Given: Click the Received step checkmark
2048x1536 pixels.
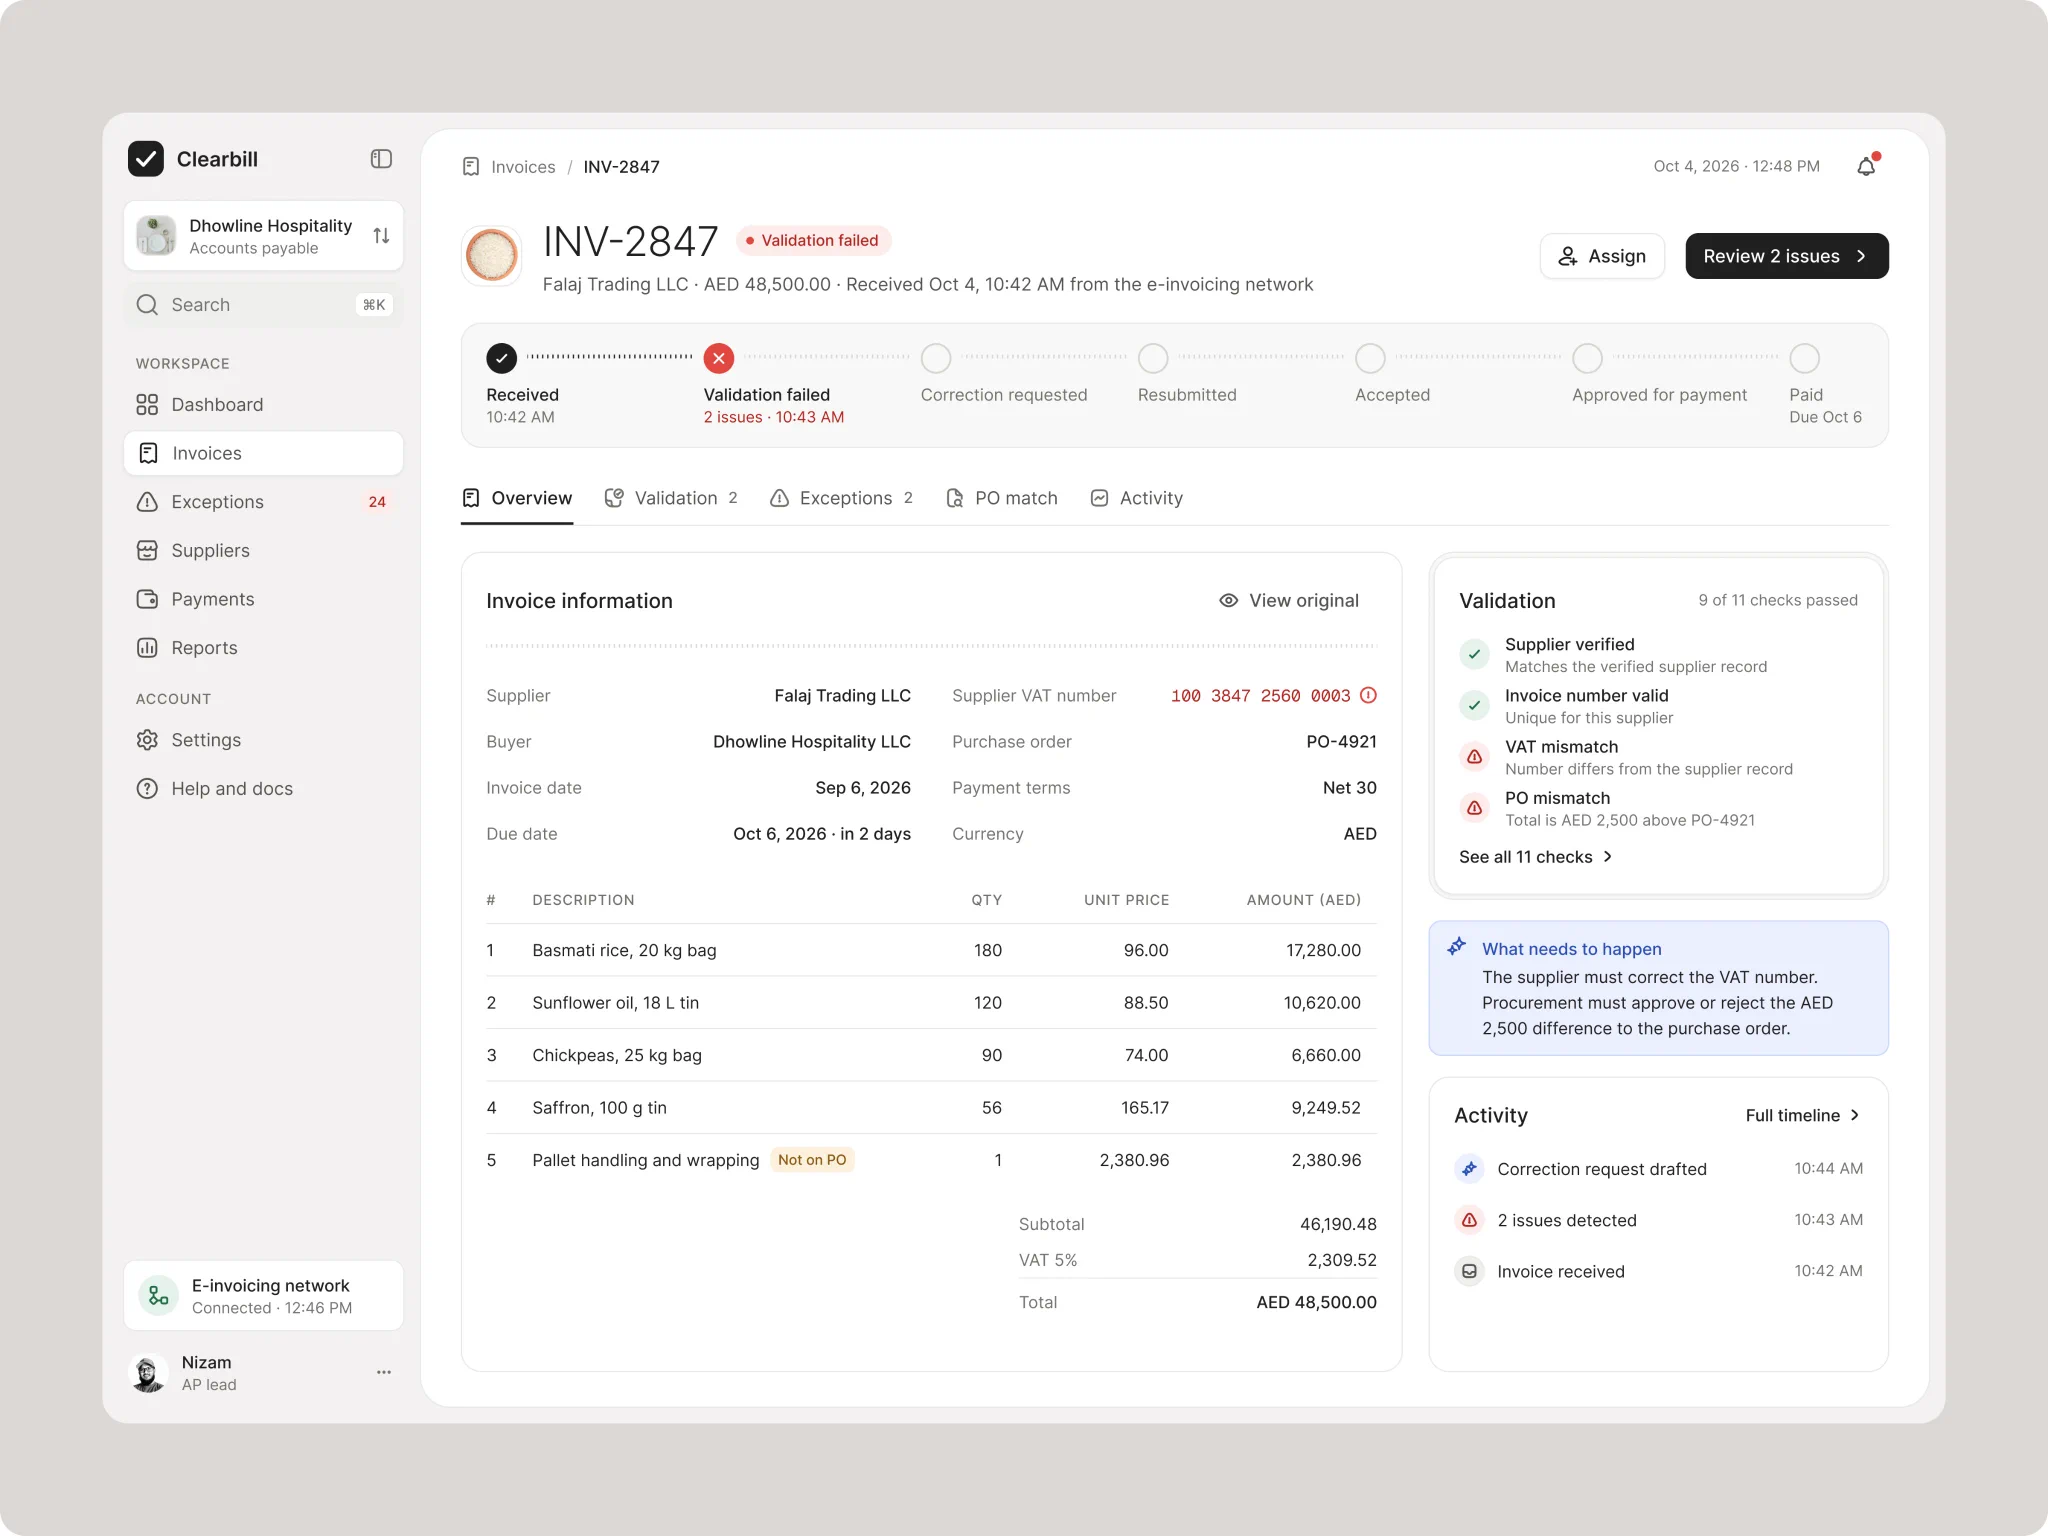Looking at the screenshot, I should click(x=501, y=357).
